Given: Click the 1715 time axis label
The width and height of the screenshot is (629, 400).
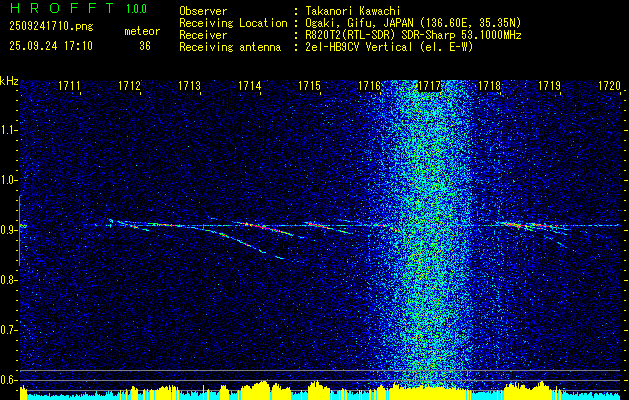Looking at the screenshot, I should pyautogui.click(x=310, y=86).
